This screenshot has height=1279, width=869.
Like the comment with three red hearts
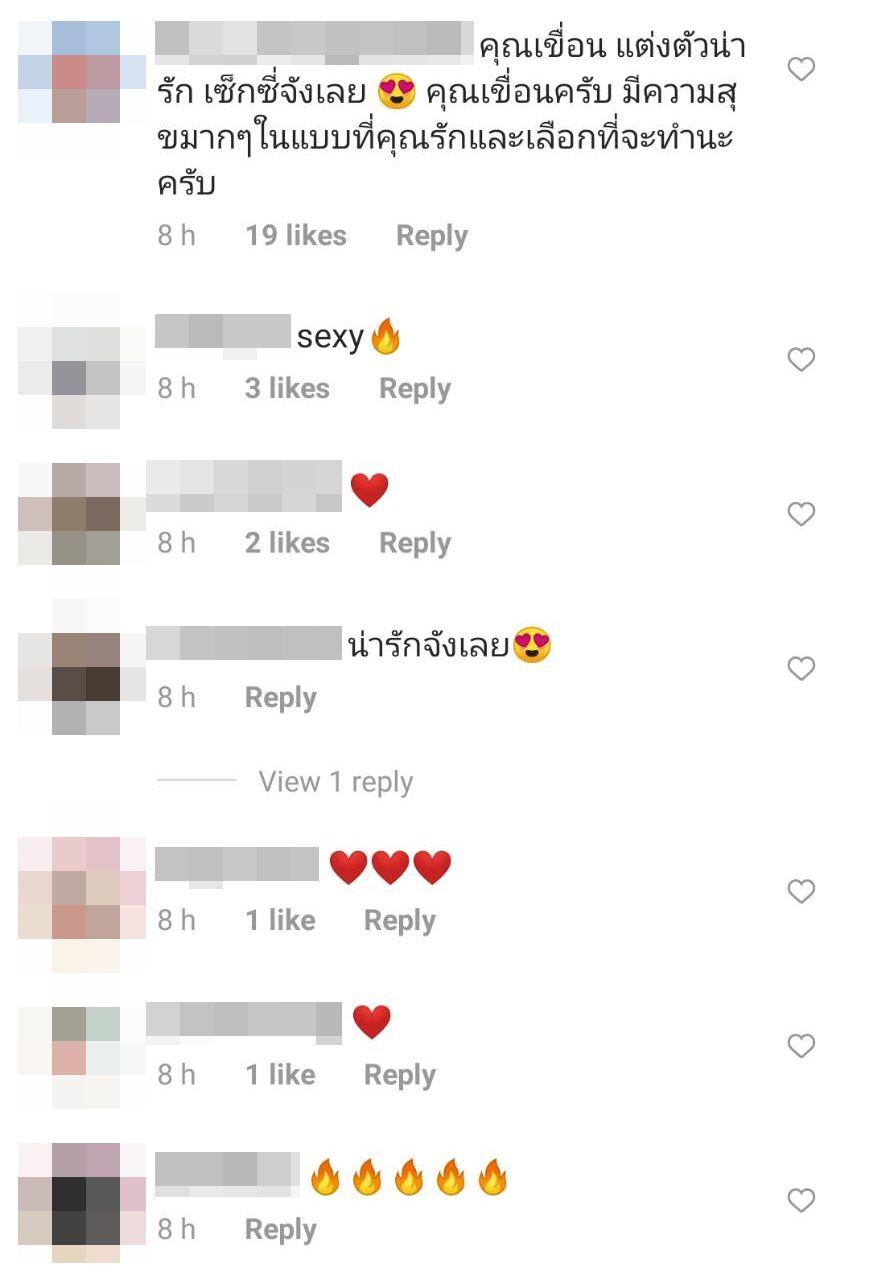801,891
